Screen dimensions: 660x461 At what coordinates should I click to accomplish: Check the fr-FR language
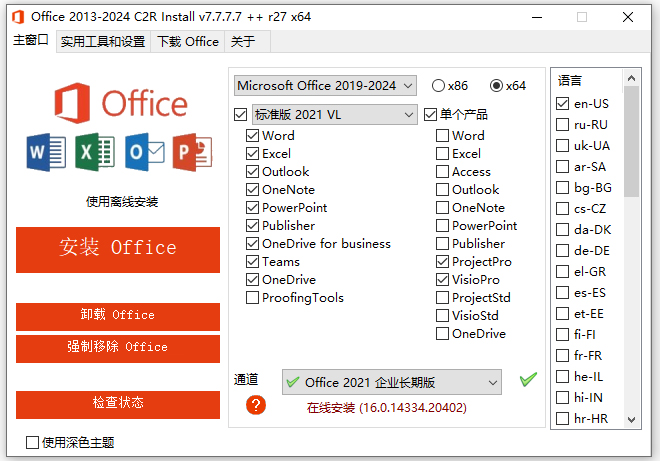pyautogui.click(x=563, y=356)
